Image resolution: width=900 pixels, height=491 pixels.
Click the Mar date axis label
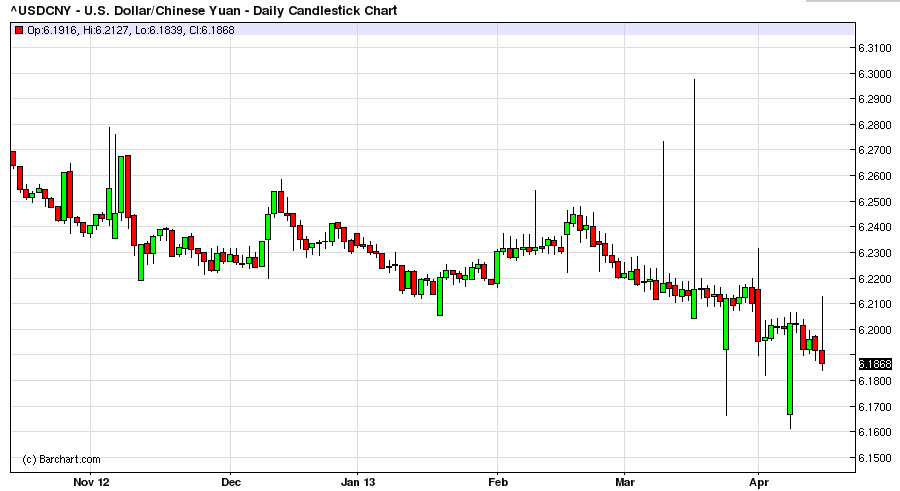tap(624, 482)
